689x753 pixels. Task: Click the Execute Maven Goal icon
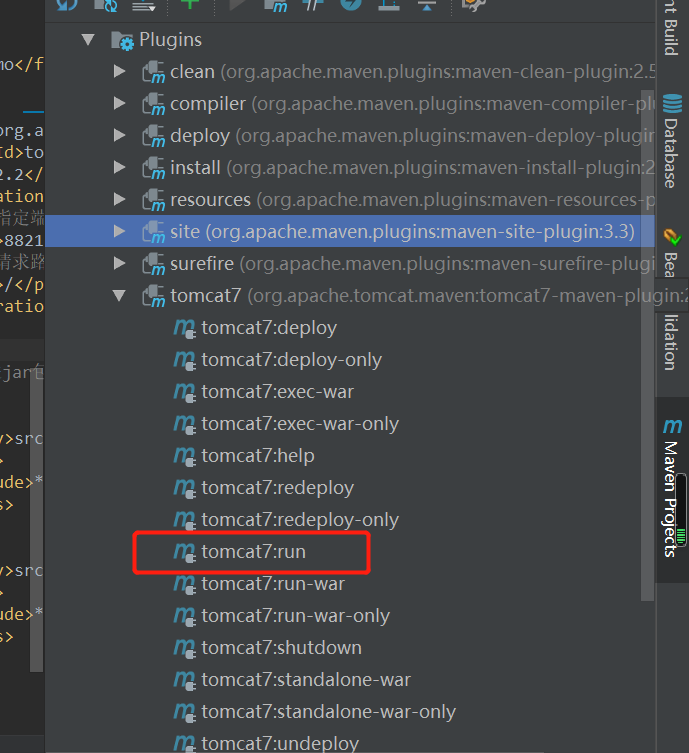[x=276, y=5]
